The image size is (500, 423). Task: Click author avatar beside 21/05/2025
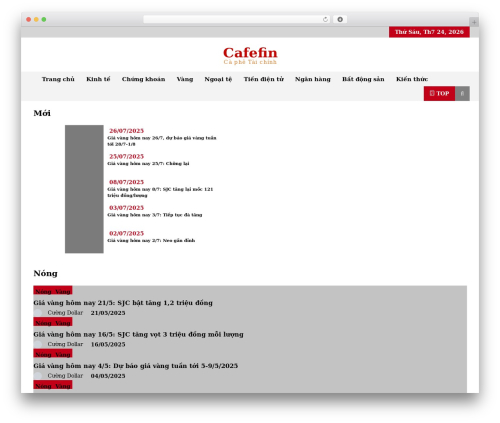point(38,313)
